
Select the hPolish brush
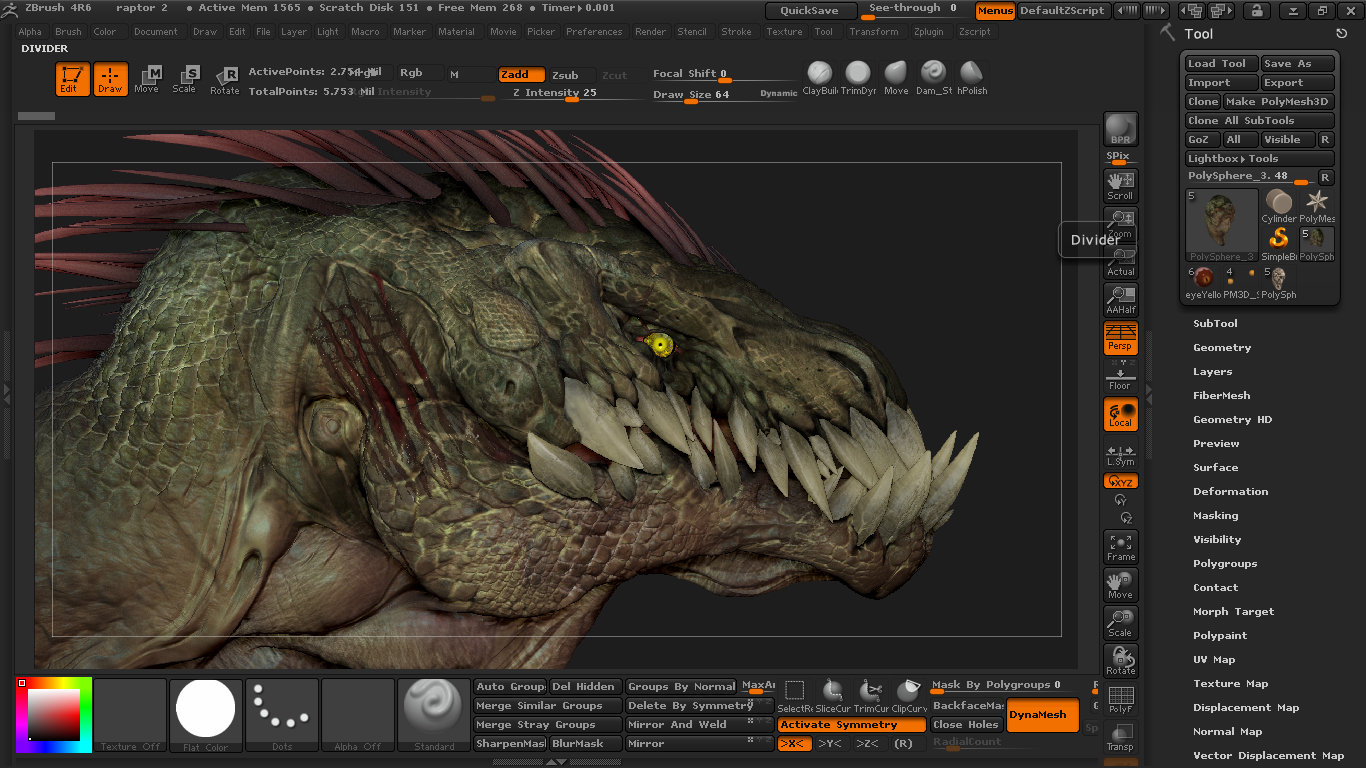pyautogui.click(x=971, y=72)
